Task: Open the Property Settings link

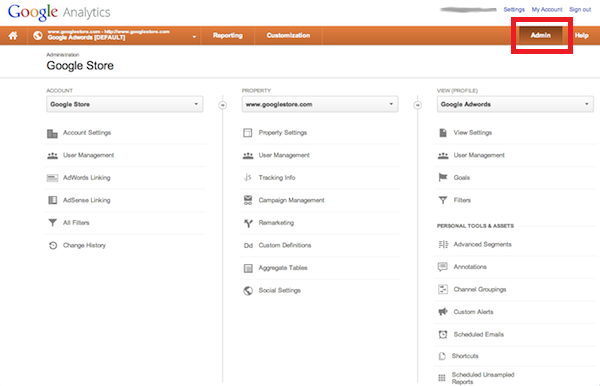Action: [283, 133]
